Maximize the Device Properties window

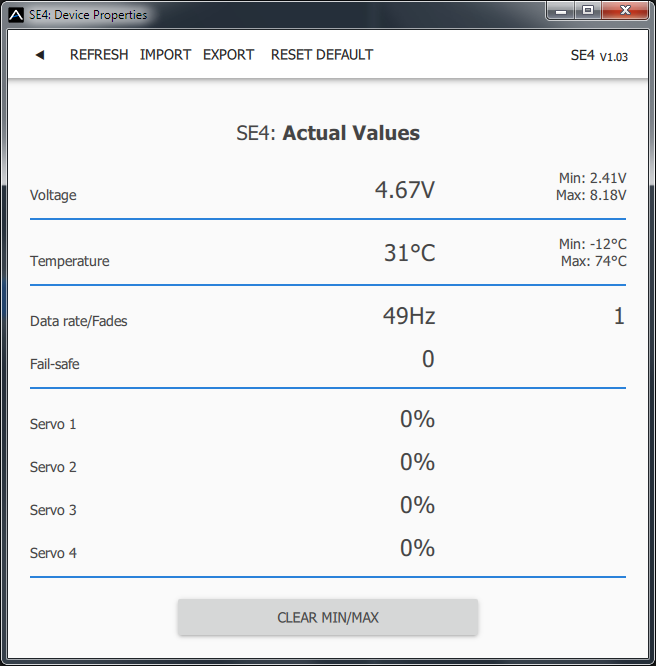pyautogui.click(x=588, y=10)
